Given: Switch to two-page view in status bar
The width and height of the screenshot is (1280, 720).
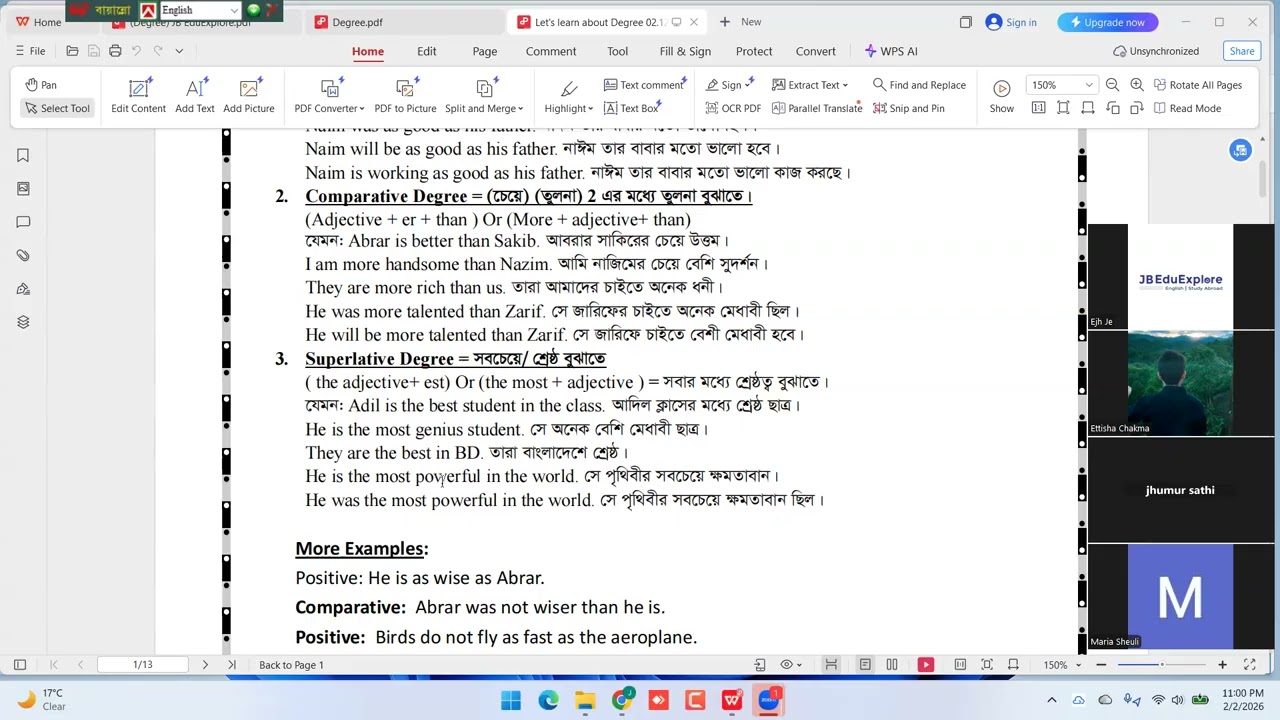Looking at the screenshot, I should pyautogui.click(x=892, y=665).
